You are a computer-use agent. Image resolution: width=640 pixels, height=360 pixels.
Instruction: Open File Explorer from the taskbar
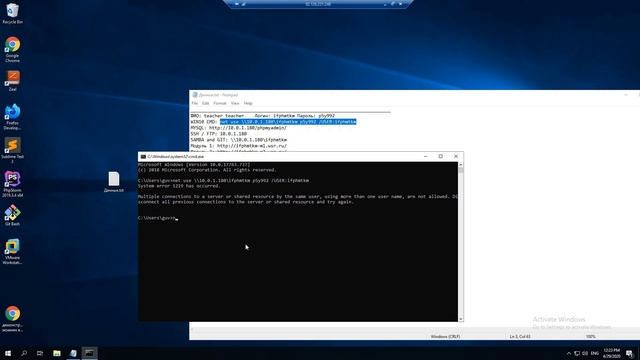[x=57, y=353]
